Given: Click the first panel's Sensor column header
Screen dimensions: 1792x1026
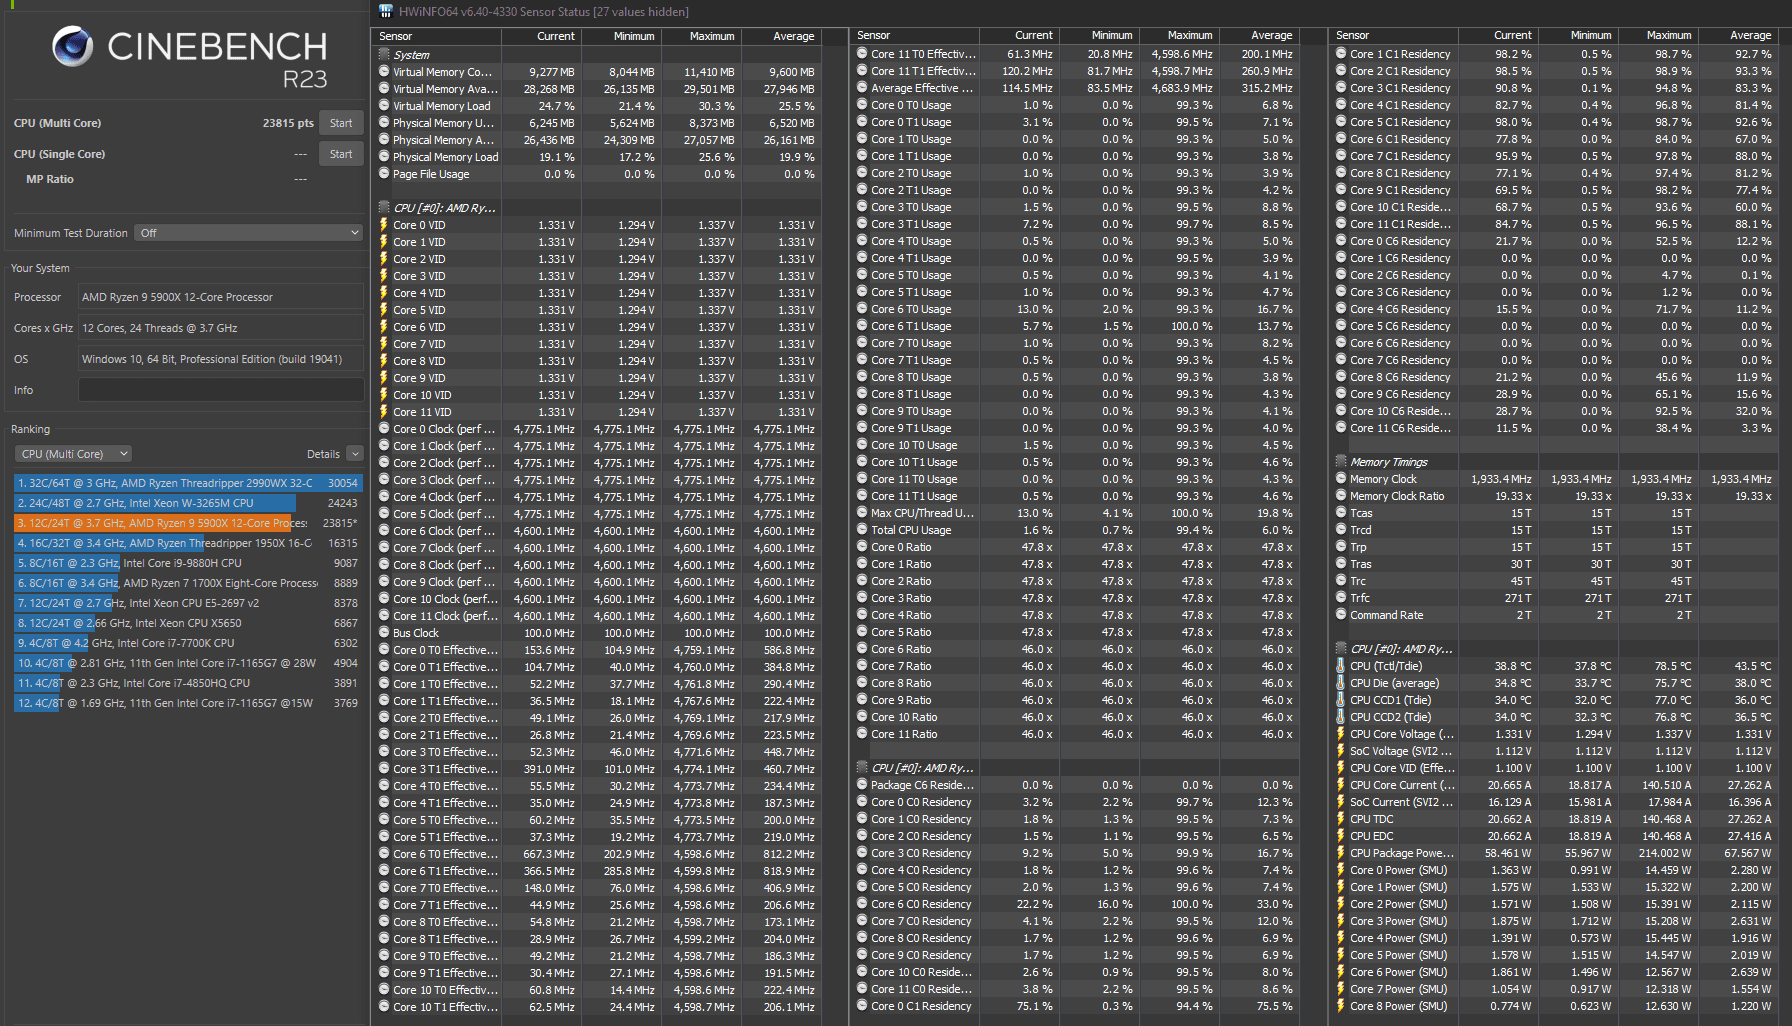Looking at the screenshot, I should click(436, 36).
